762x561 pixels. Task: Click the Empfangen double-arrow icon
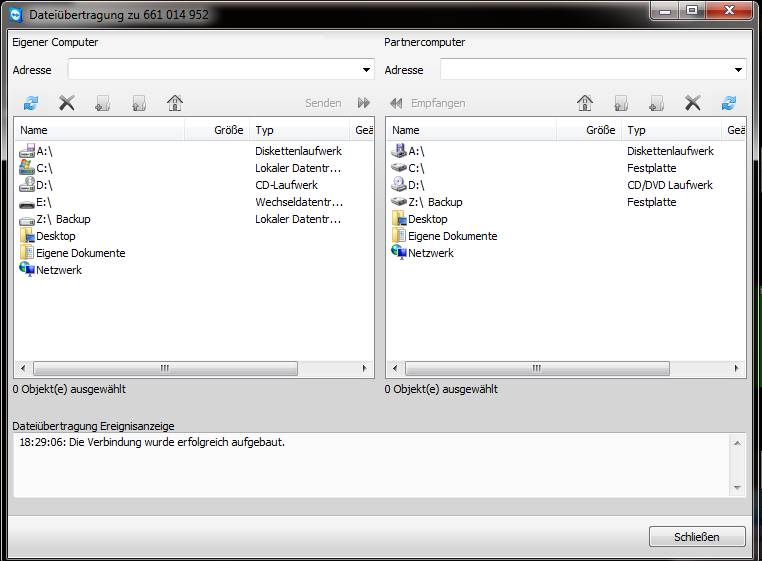coord(396,103)
